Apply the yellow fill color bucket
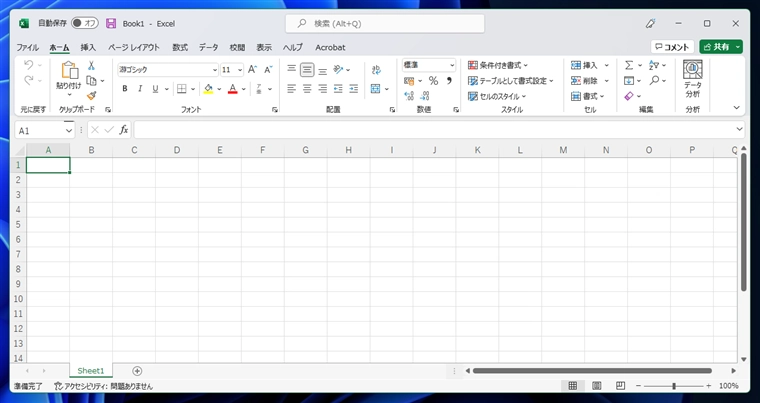 (208, 89)
